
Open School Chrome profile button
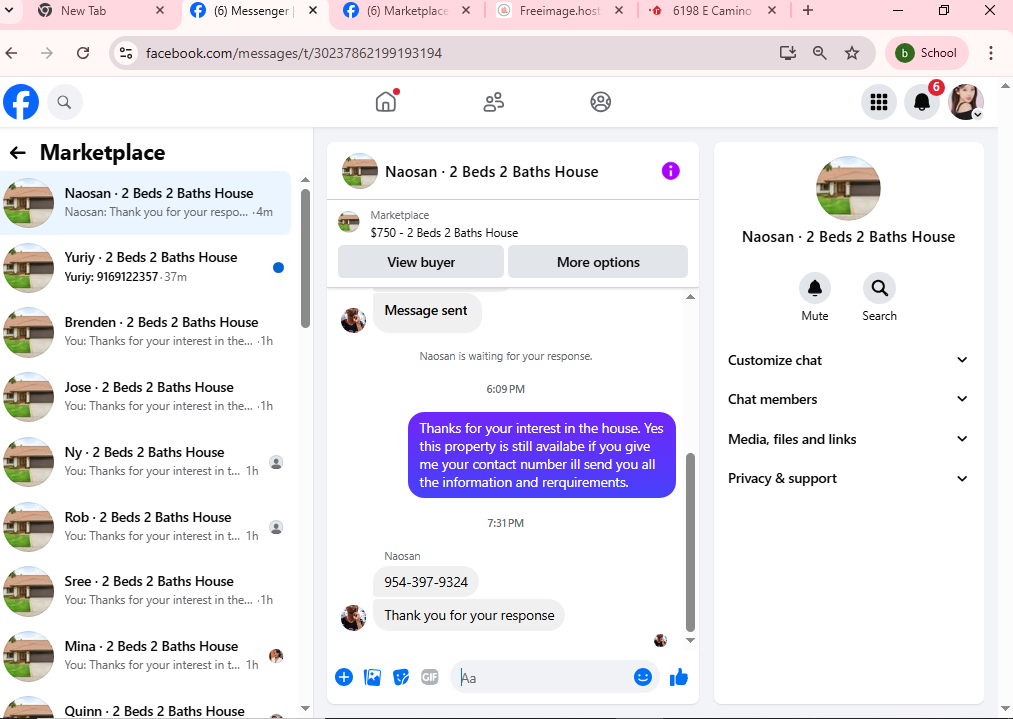tap(926, 53)
